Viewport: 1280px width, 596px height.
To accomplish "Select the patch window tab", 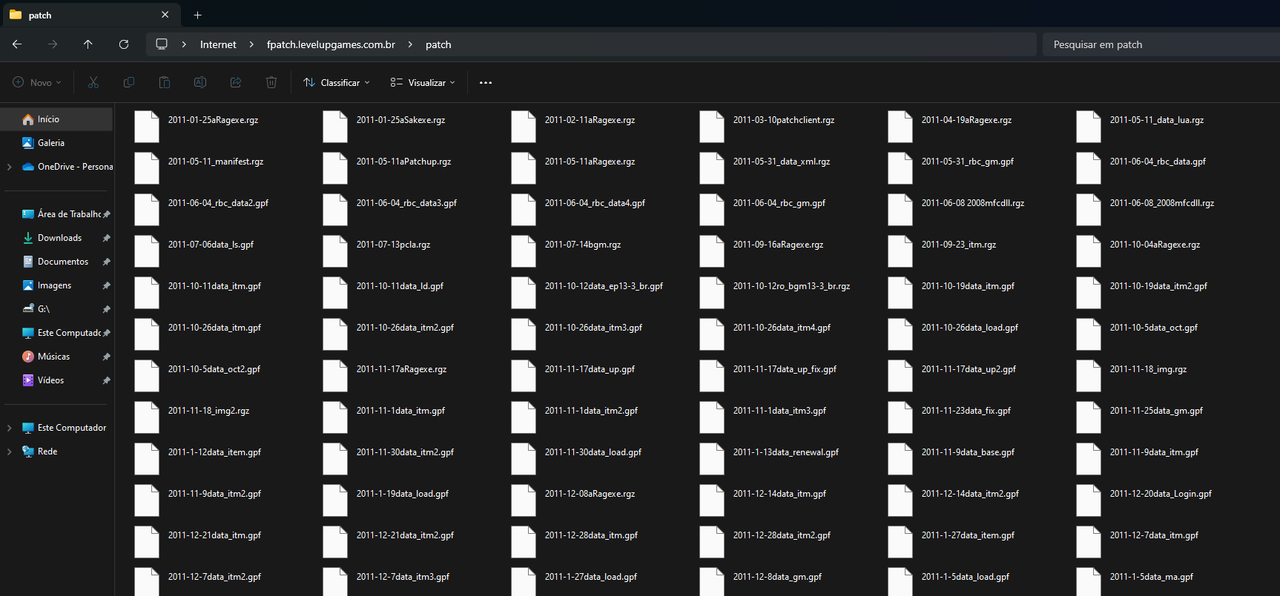I will [90, 15].
